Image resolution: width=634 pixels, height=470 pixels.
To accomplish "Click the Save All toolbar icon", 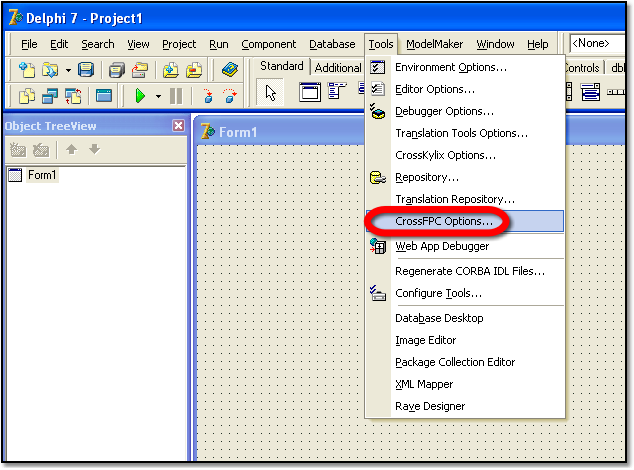I will 117,70.
